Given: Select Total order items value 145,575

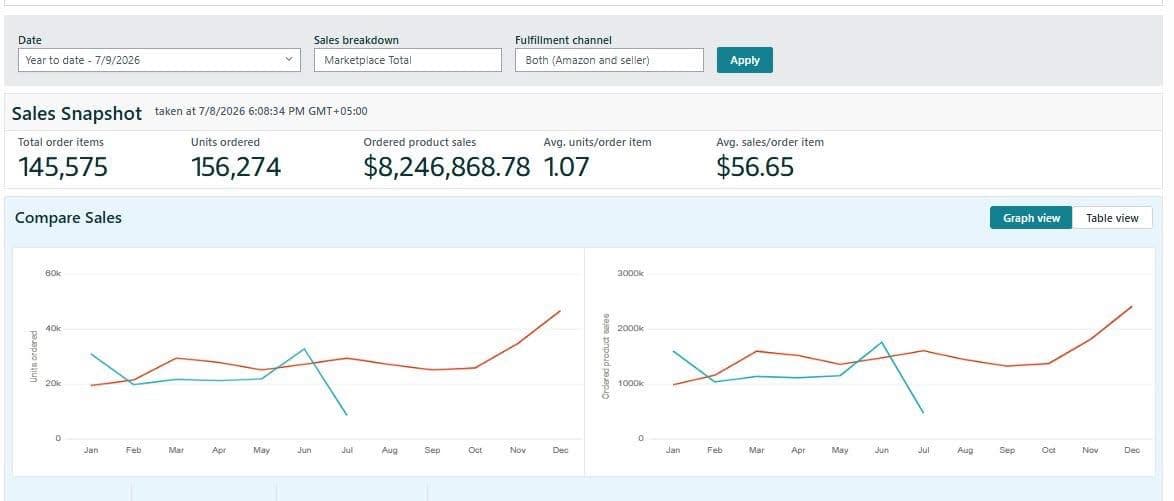Looking at the screenshot, I should [63, 167].
